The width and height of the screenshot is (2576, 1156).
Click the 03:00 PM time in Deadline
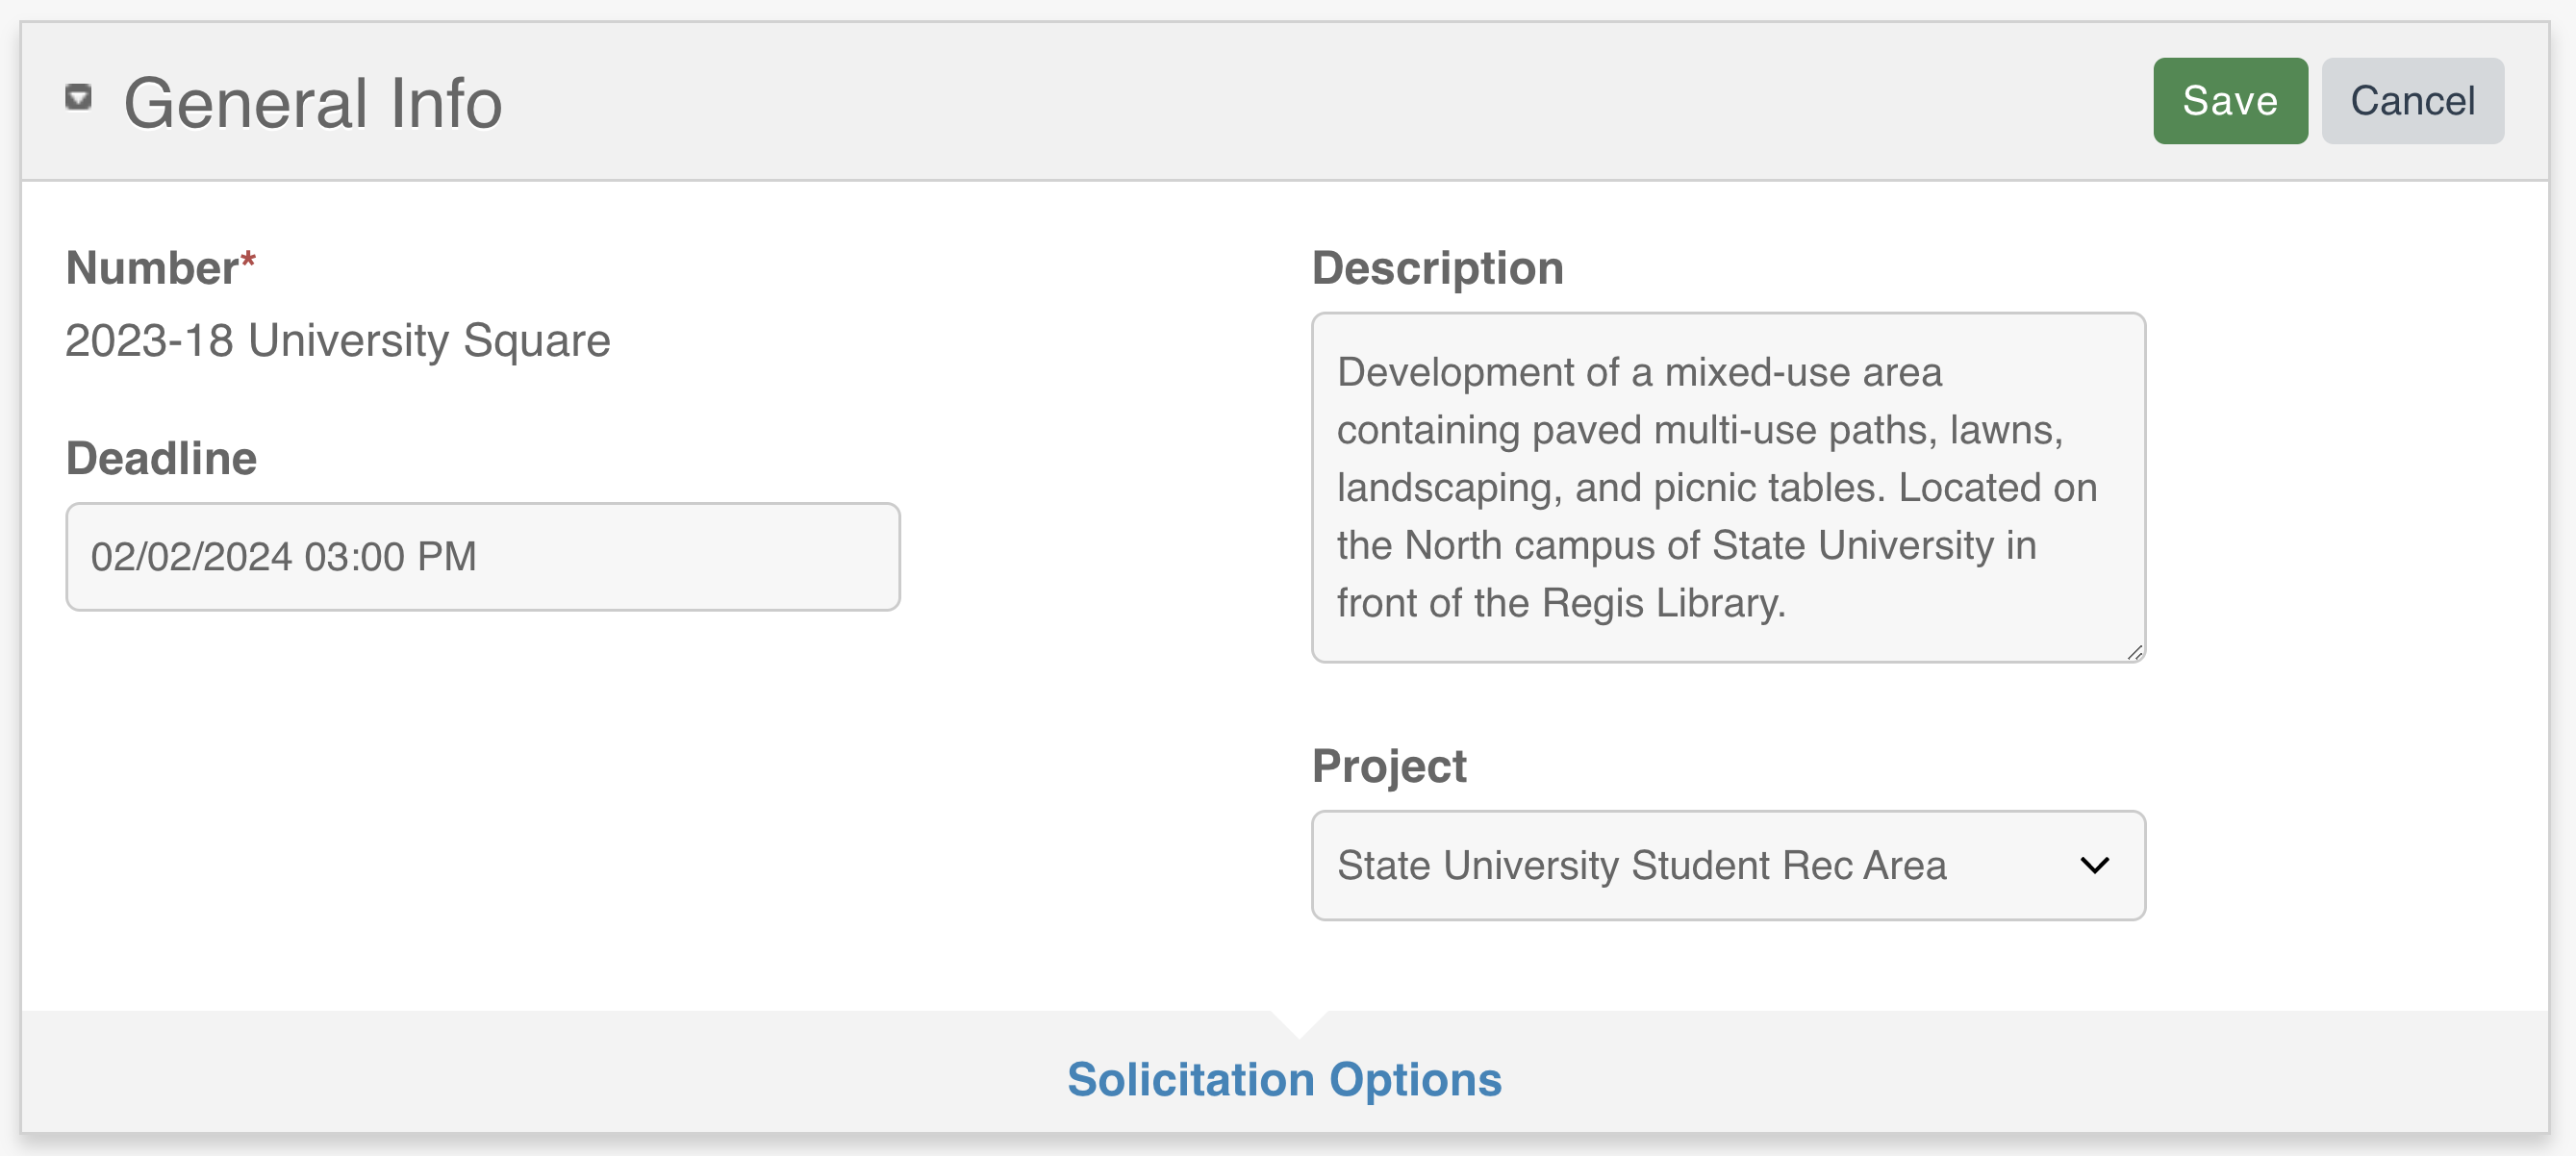[x=390, y=557]
